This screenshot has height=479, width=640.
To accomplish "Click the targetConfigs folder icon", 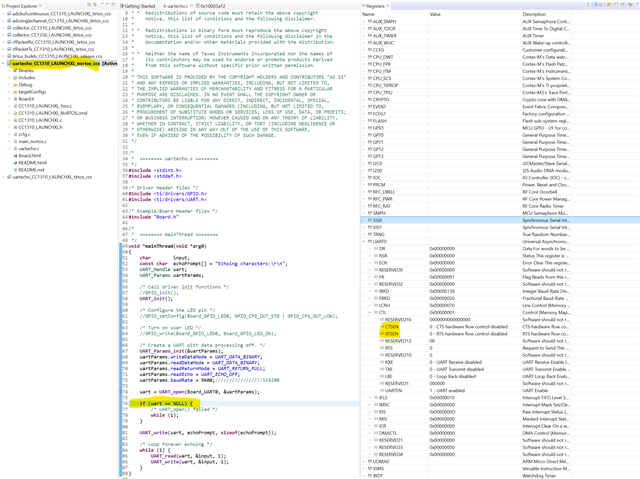I will [x=16, y=92].
